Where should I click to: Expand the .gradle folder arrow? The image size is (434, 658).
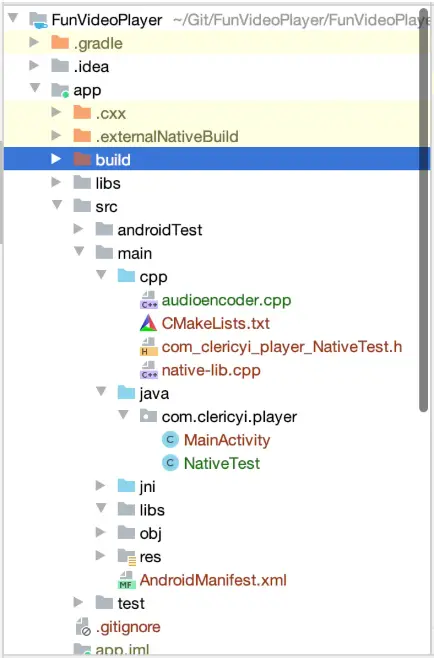pos(34,42)
